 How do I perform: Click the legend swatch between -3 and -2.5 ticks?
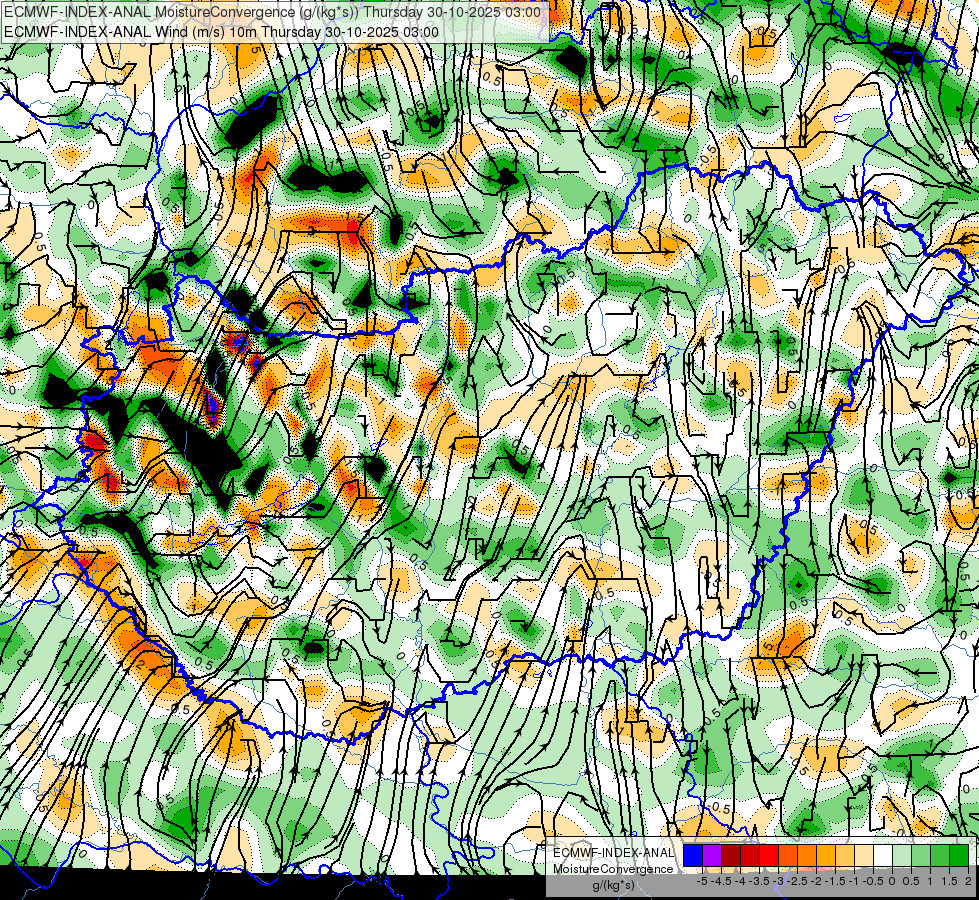point(788,855)
